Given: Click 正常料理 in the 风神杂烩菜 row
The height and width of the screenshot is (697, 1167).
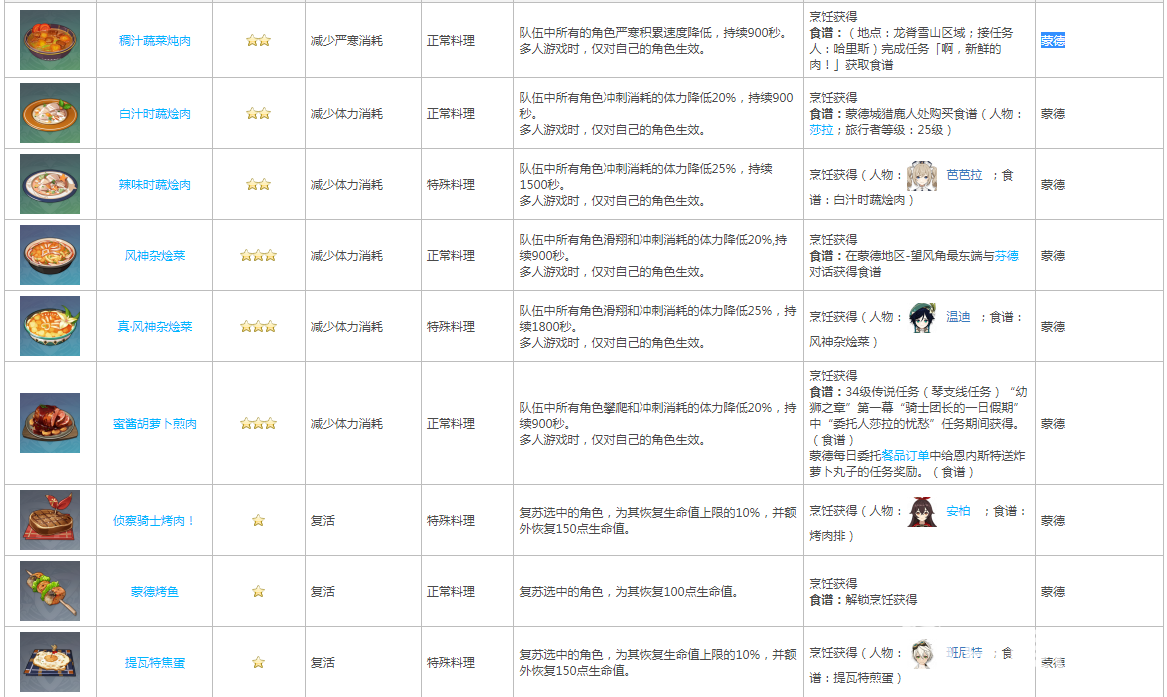Looking at the screenshot, I should [451, 256].
